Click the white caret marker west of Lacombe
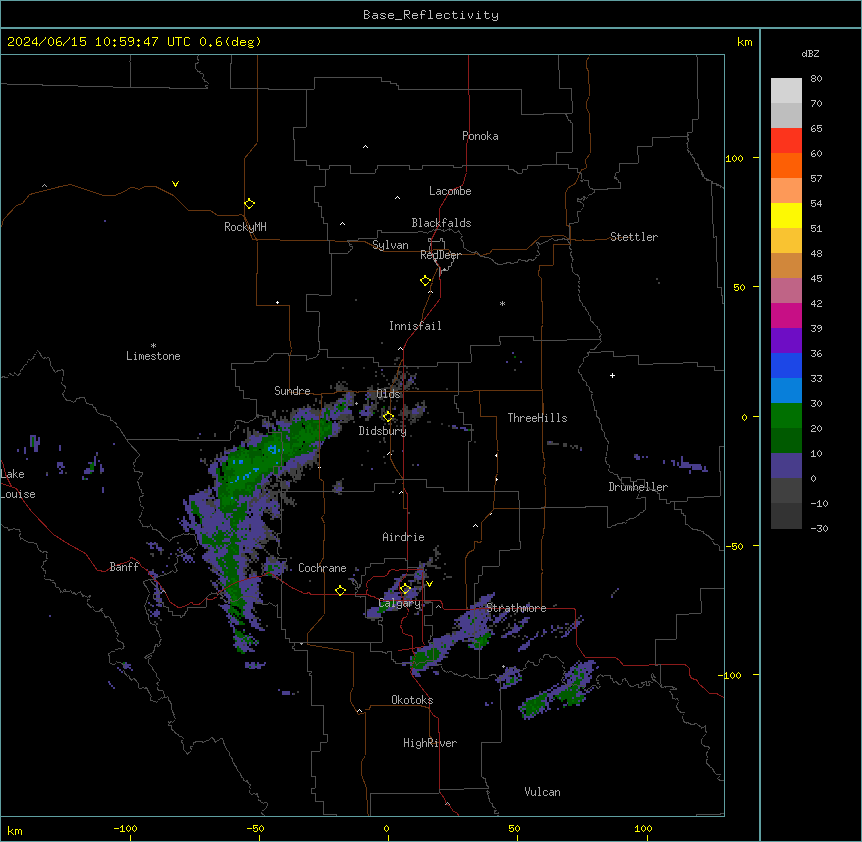 click(x=397, y=198)
